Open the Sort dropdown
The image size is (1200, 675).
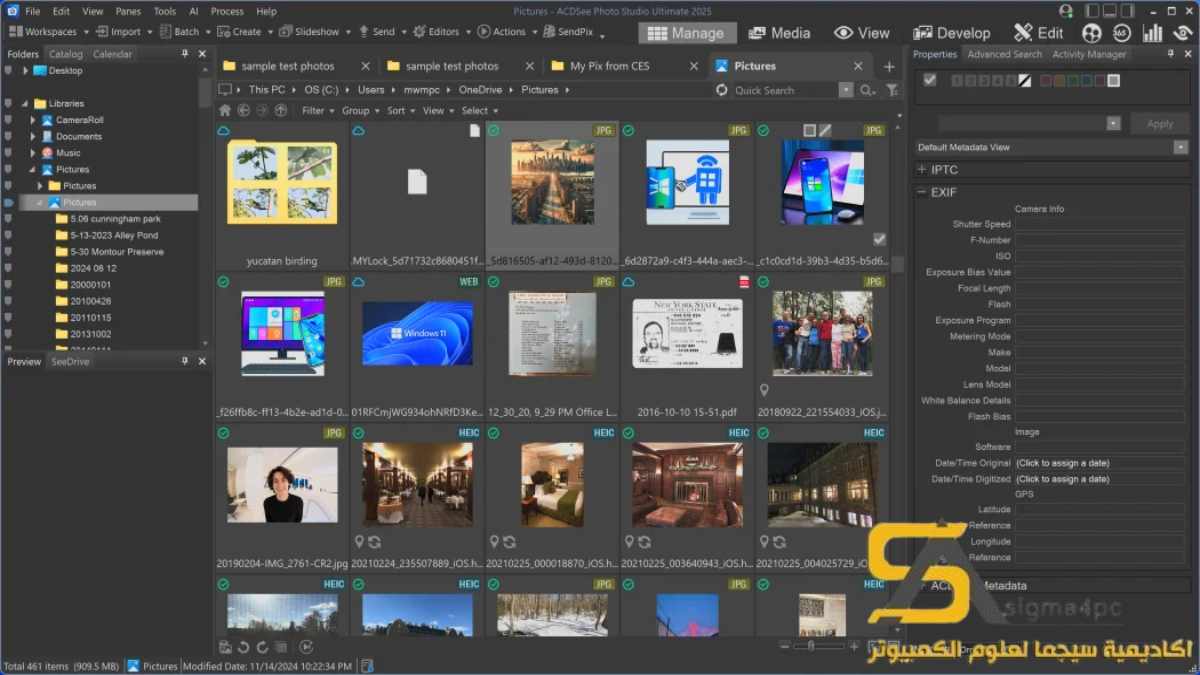(x=400, y=111)
